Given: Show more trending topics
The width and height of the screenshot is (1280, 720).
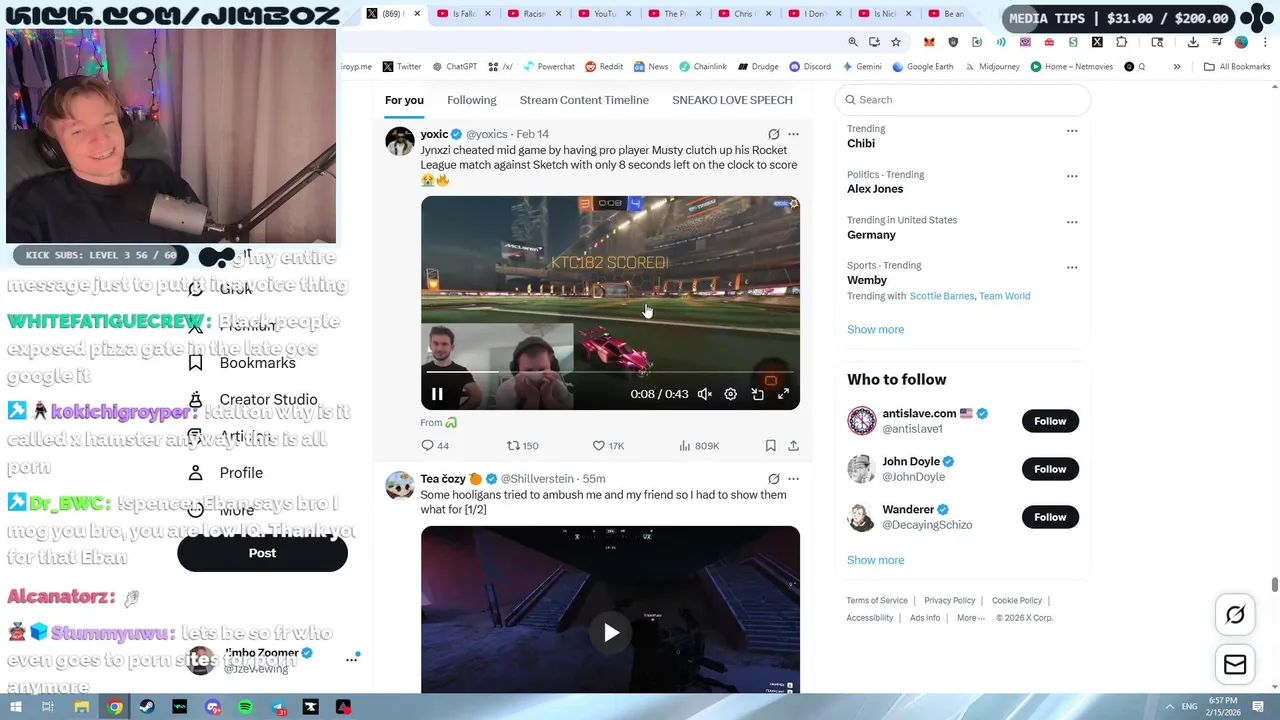Looking at the screenshot, I should point(875,329).
